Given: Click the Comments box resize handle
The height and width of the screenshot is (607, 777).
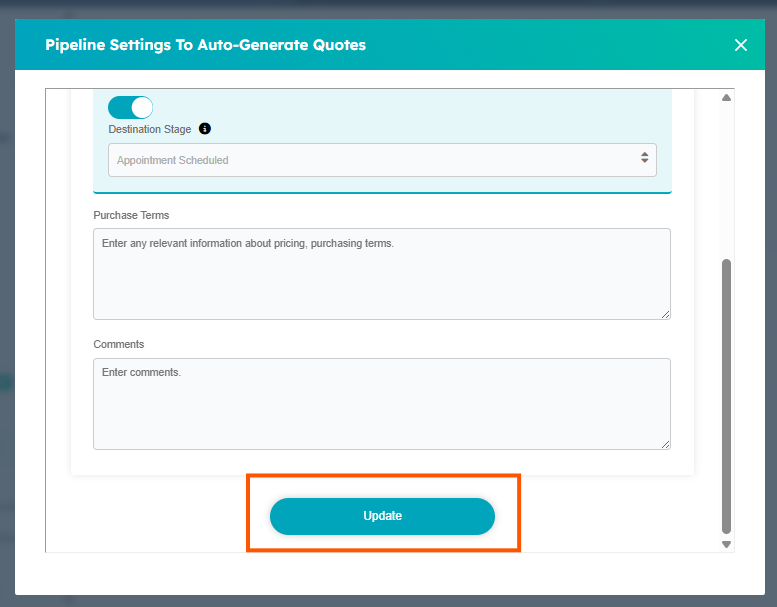Looking at the screenshot, I should pos(665,444).
